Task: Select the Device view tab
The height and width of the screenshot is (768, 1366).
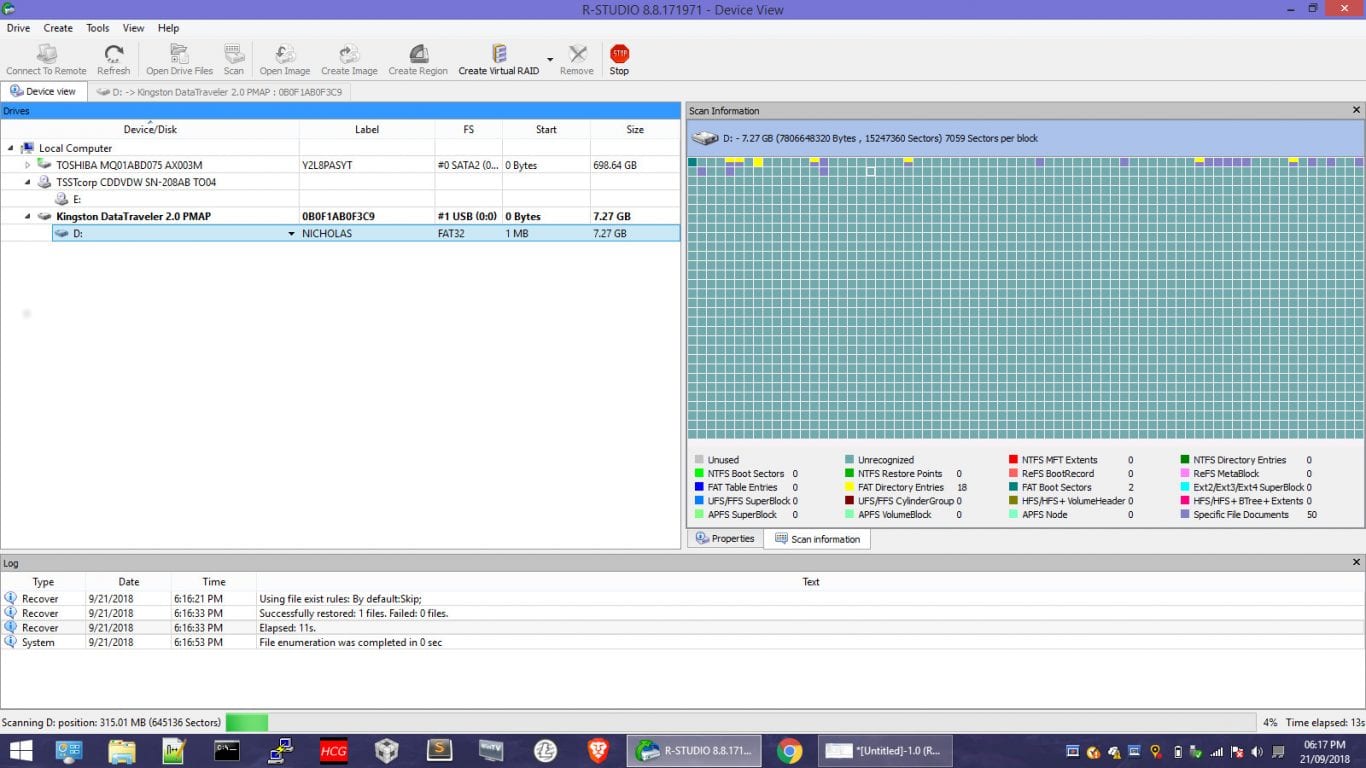Action: point(43,92)
